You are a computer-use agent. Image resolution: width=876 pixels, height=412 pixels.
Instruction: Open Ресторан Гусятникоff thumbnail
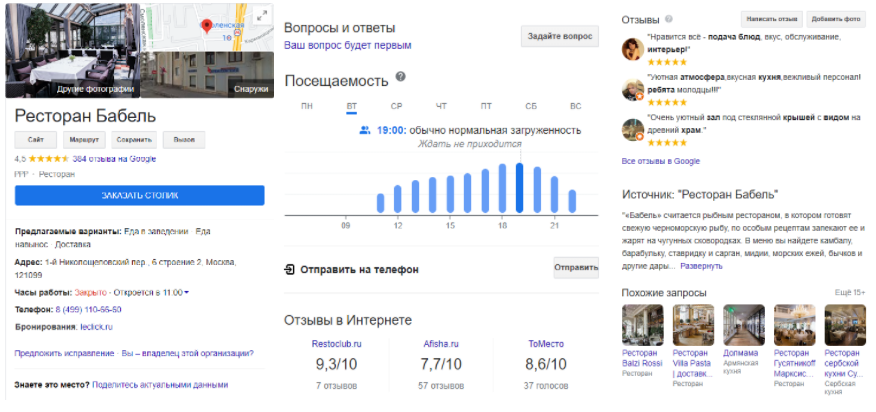[x=794, y=325]
